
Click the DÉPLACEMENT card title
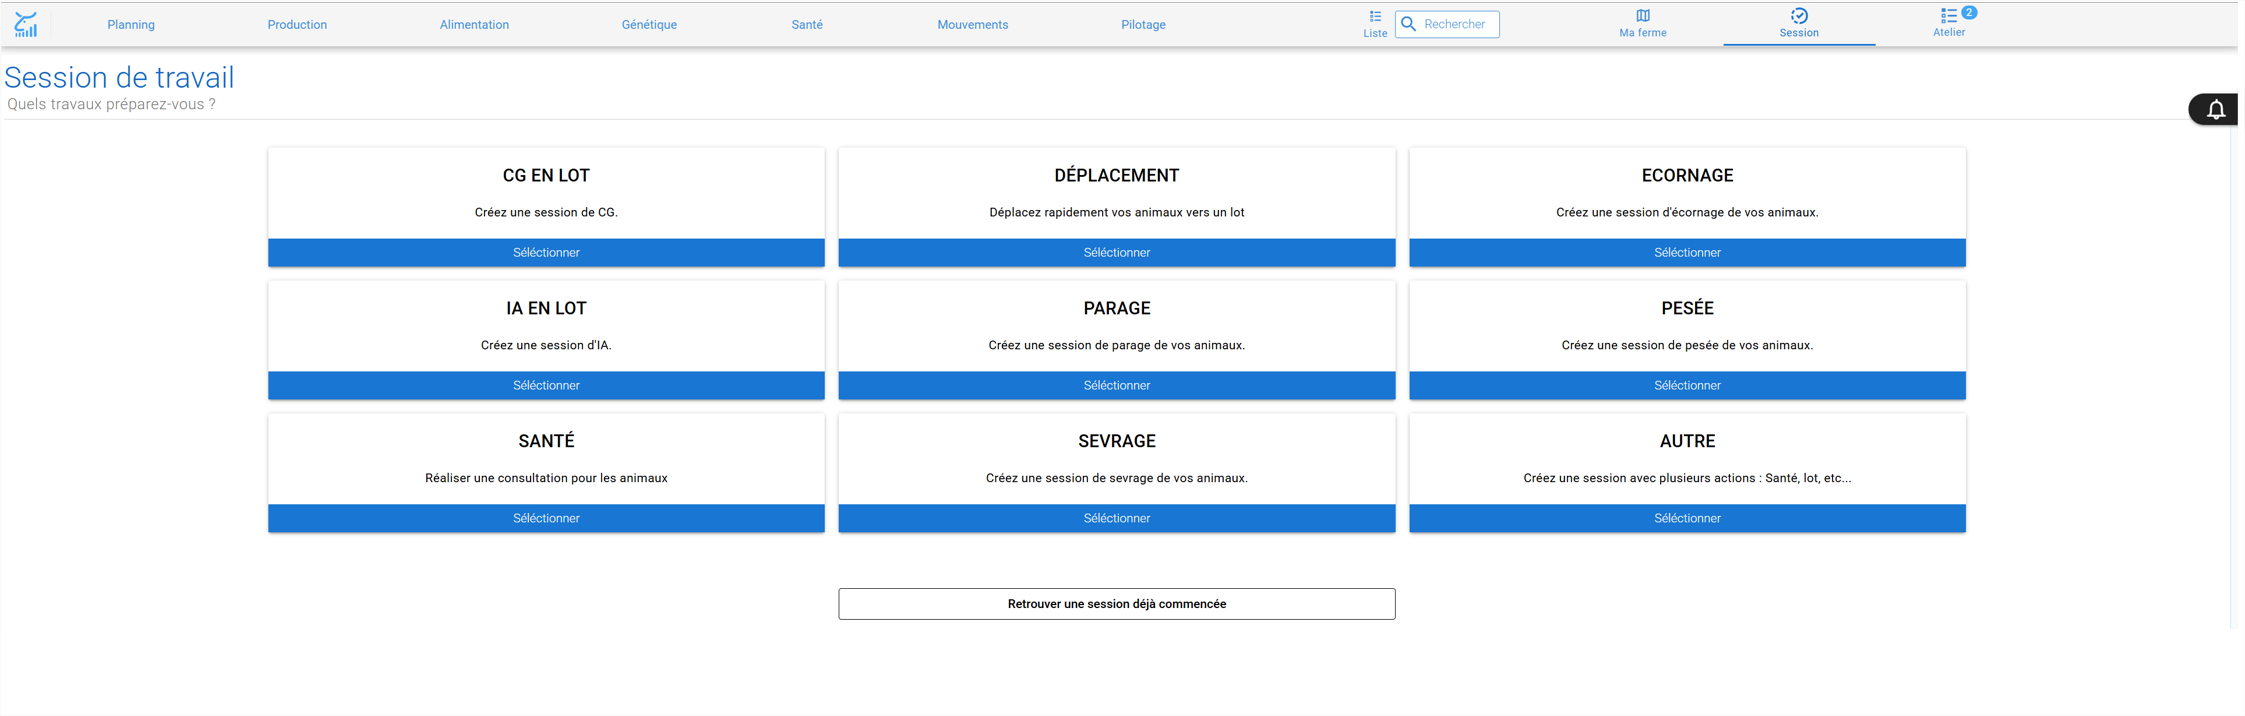coord(1117,175)
